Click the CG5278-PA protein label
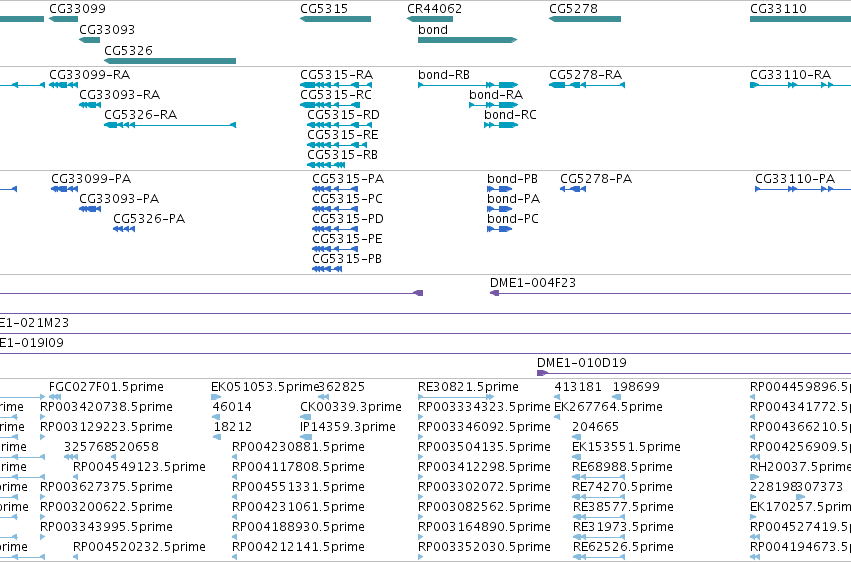 pos(596,179)
